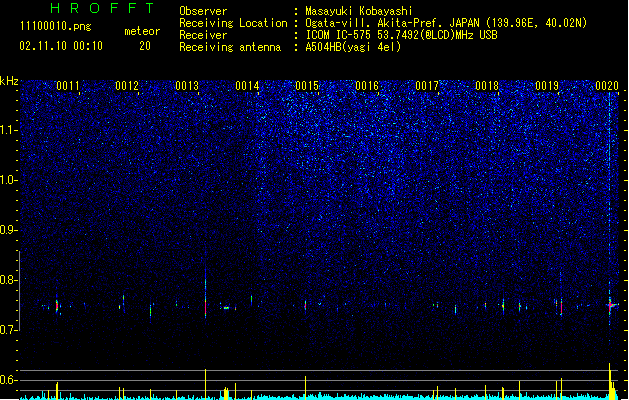Click the Receiving Location label

click(233, 23)
